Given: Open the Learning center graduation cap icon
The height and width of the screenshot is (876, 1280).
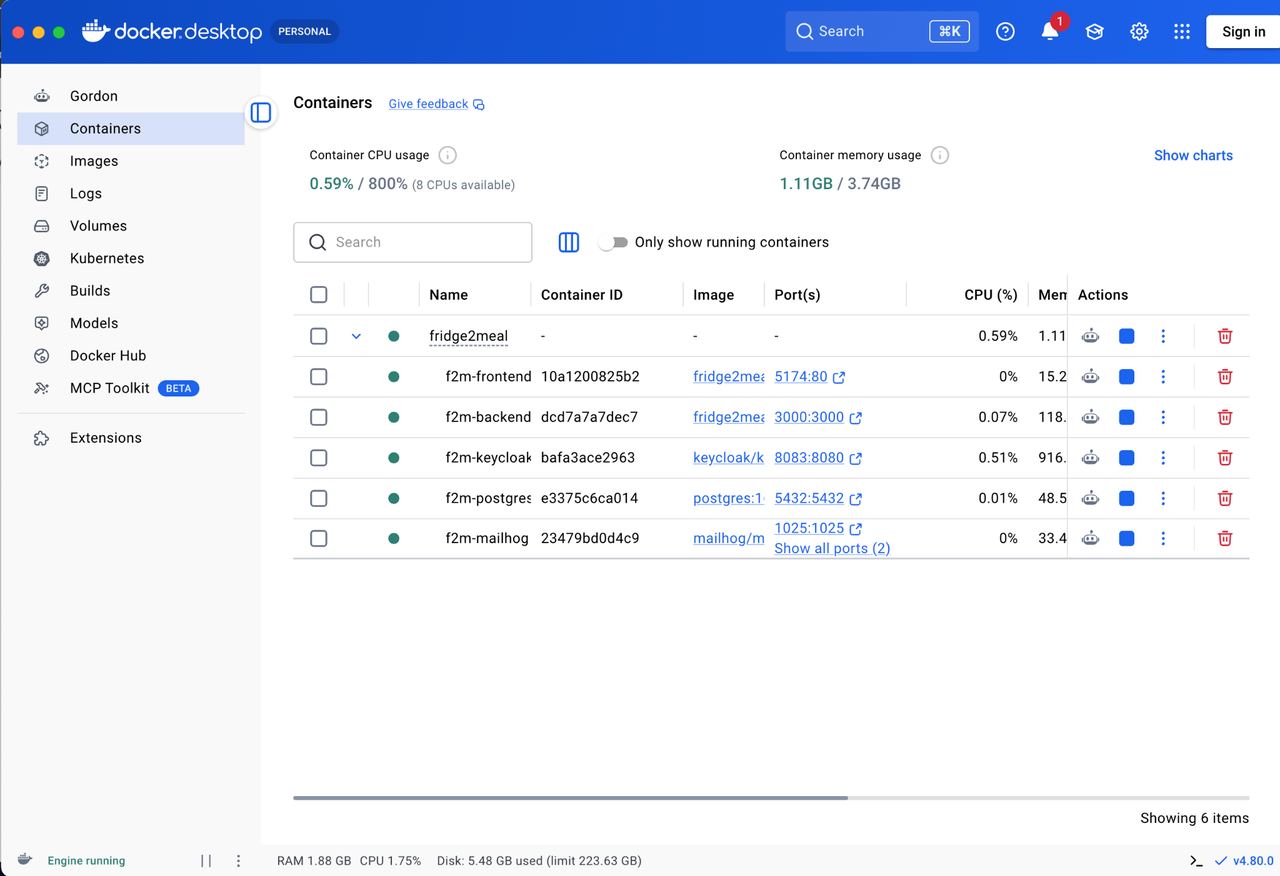Looking at the screenshot, I should click(1095, 31).
